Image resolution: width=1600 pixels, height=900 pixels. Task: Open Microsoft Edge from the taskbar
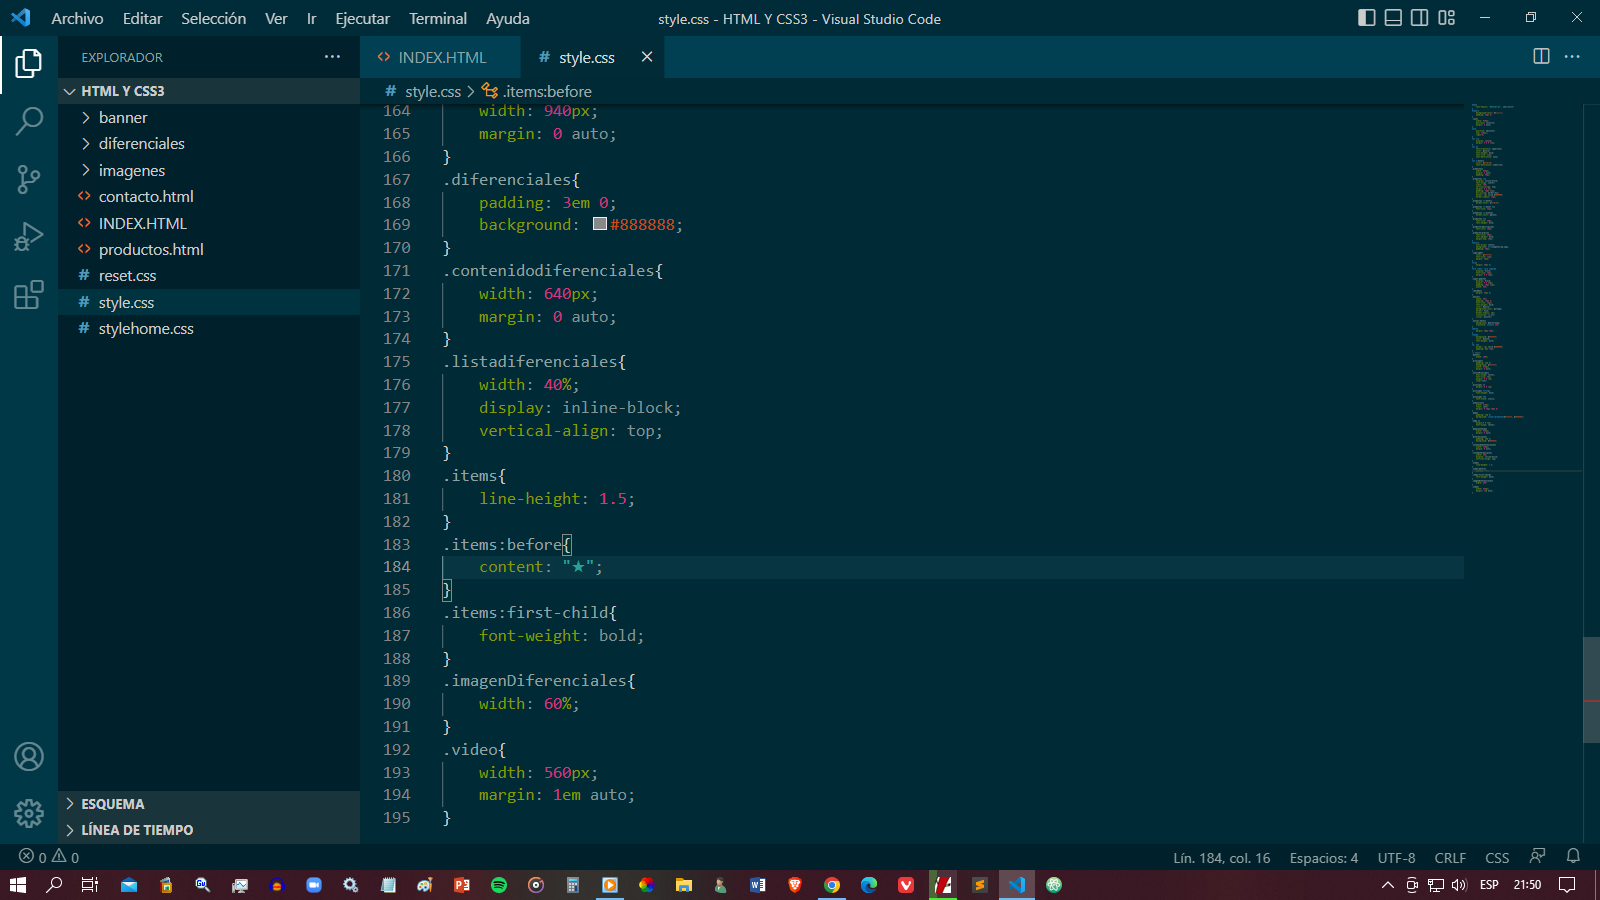[x=869, y=885]
